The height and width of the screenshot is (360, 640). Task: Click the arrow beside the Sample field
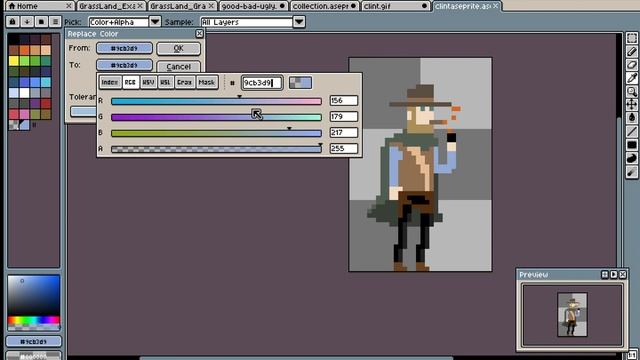pyautogui.click(x=299, y=22)
